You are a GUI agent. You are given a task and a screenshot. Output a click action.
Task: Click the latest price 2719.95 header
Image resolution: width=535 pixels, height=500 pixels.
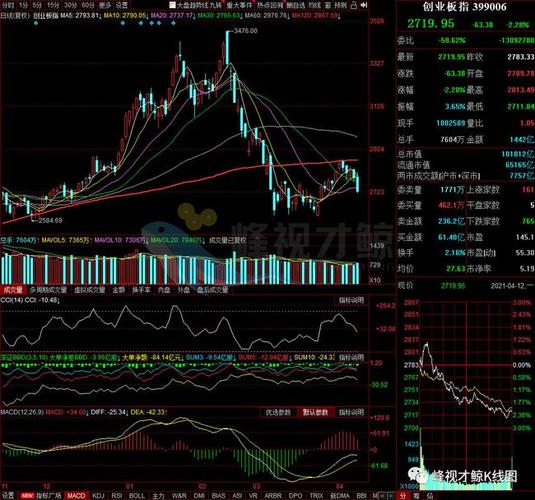pyautogui.click(x=431, y=24)
